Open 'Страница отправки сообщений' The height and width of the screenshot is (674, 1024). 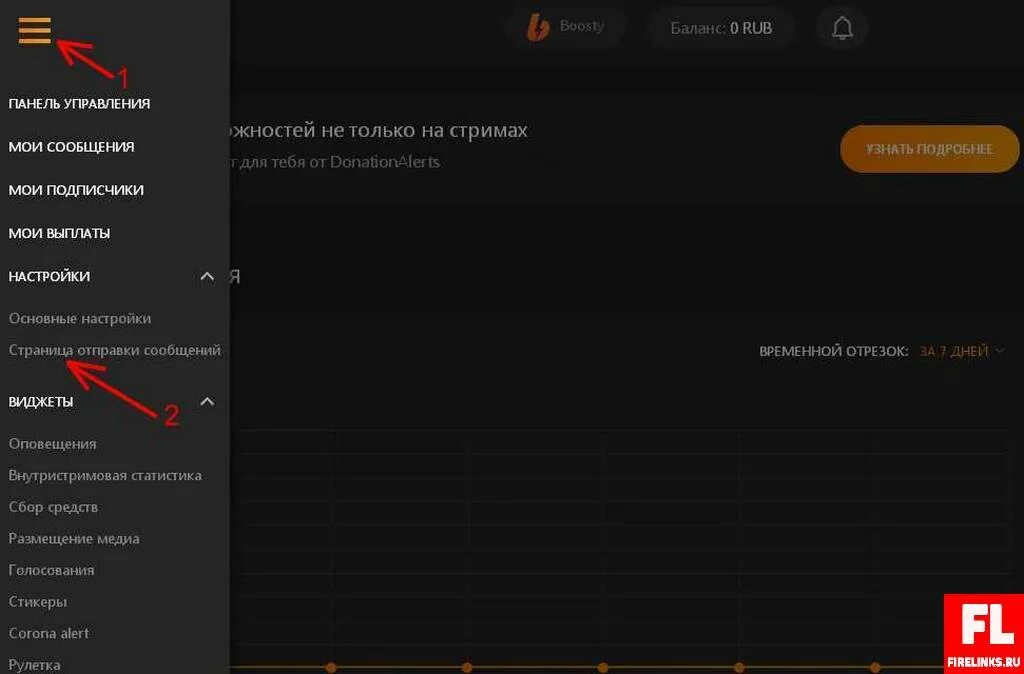114,350
